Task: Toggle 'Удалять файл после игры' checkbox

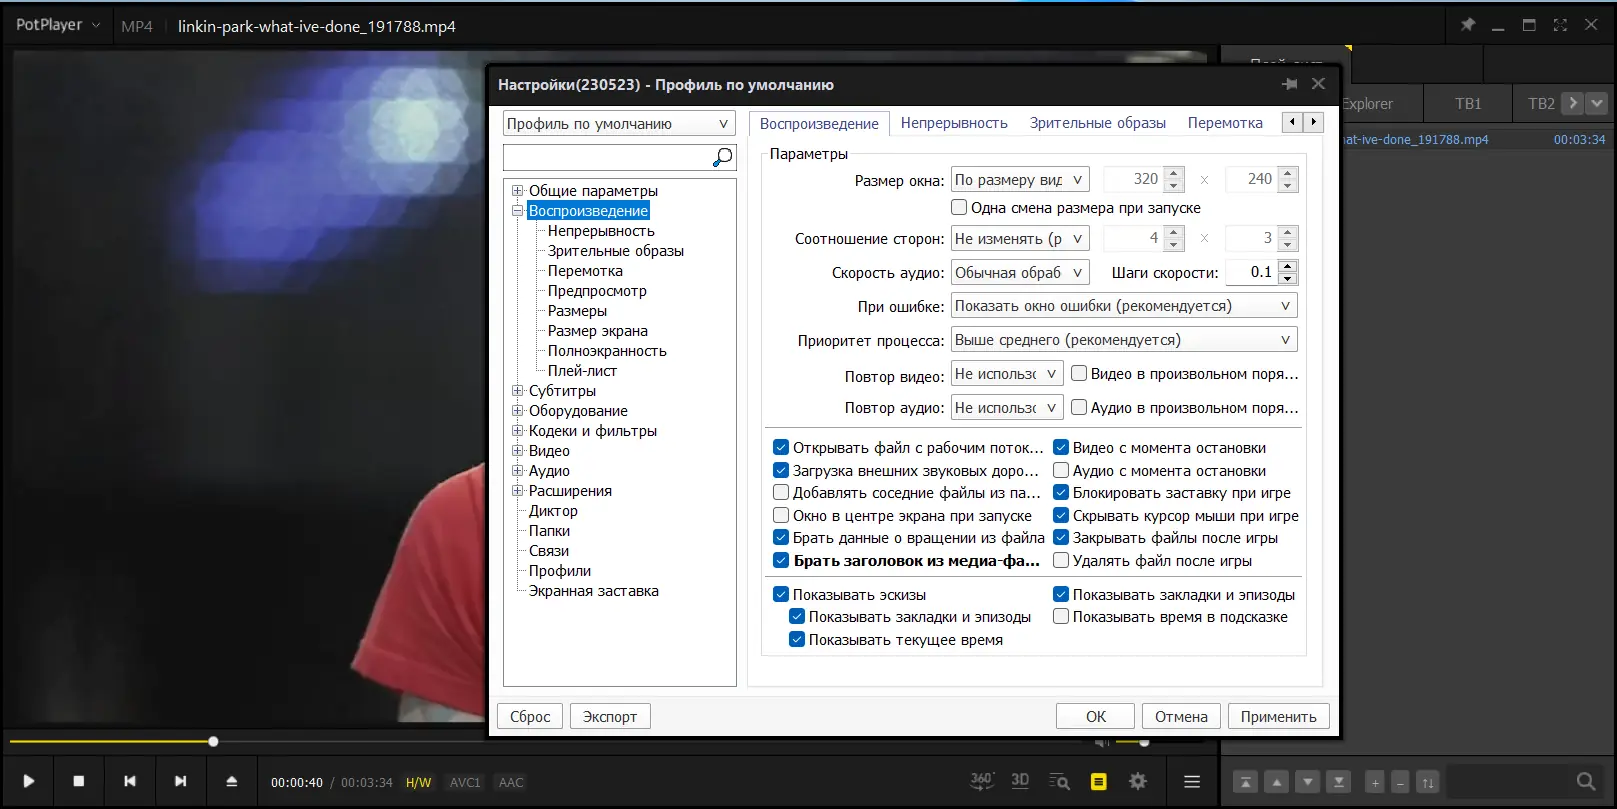Action: click(1061, 561)
